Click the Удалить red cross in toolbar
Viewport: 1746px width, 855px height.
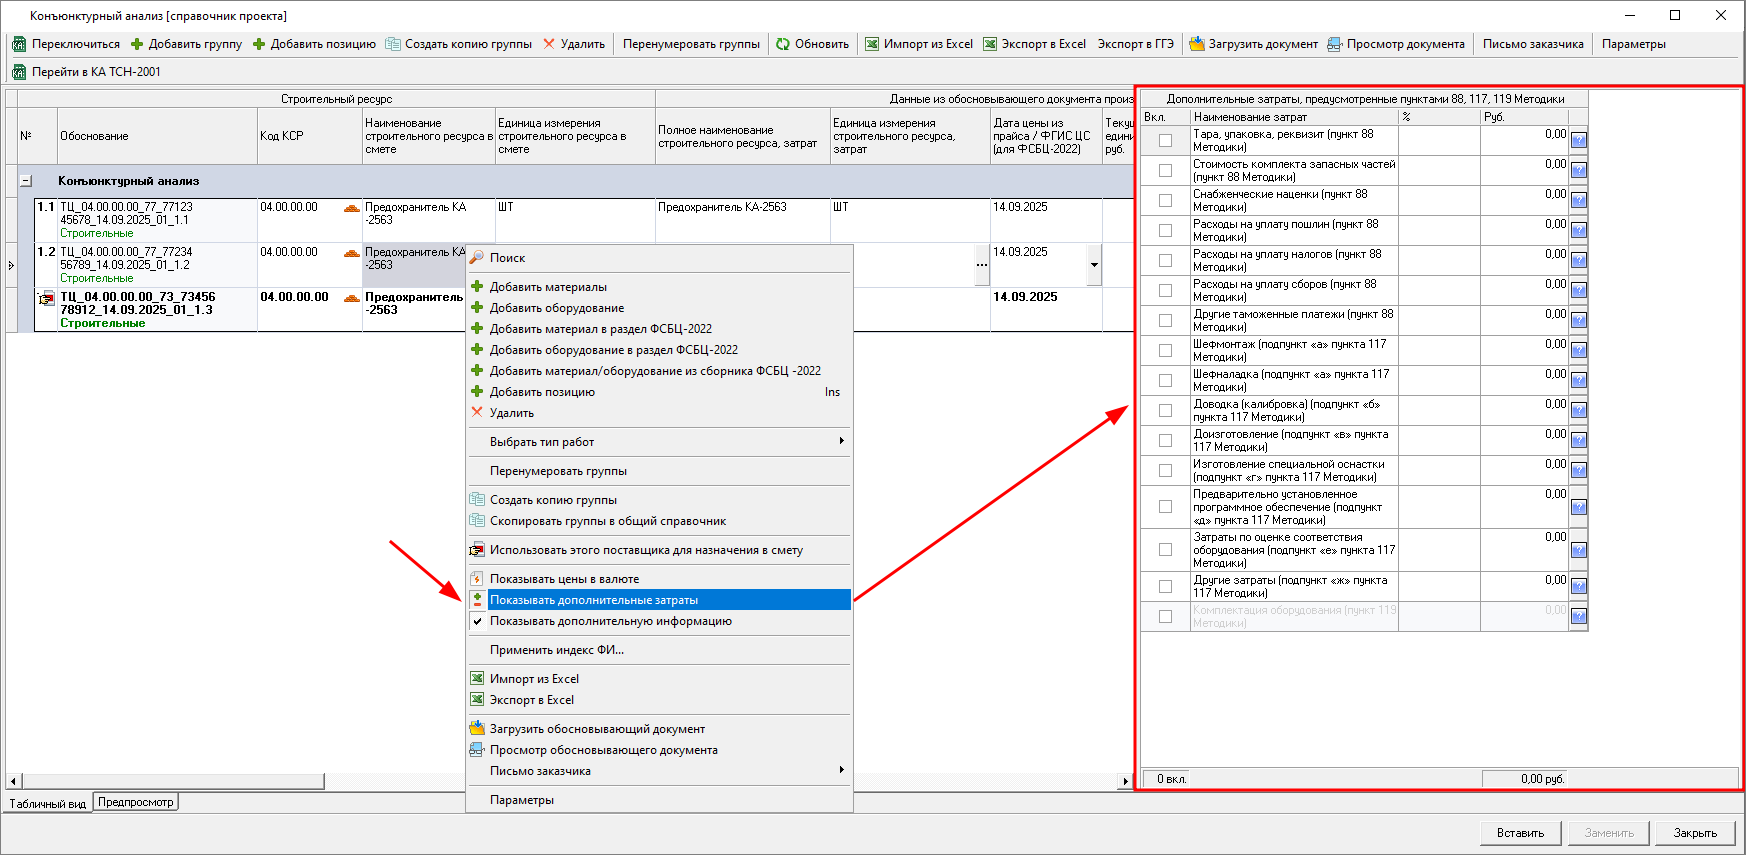pos(549,44)
